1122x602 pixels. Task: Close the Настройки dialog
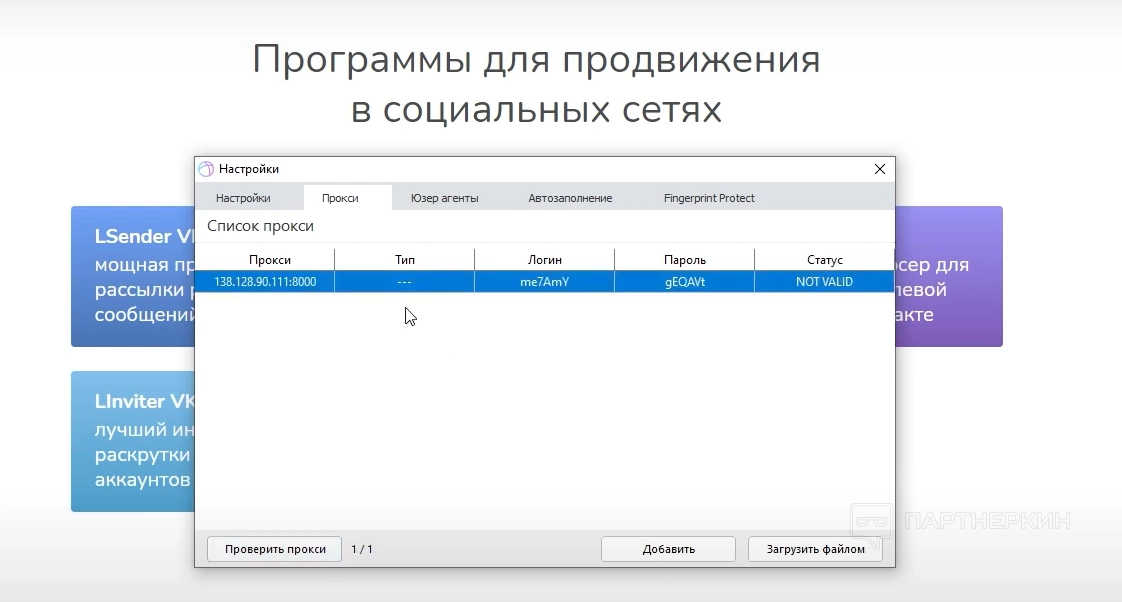coord(879,169)
